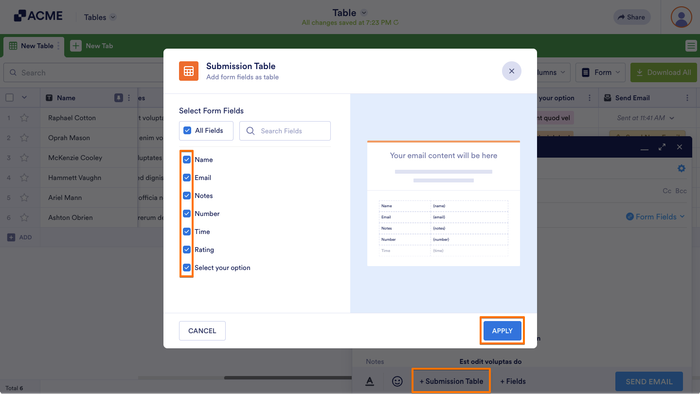Open the Form dropdown
The image size is (700, 394).
(600, 72)
